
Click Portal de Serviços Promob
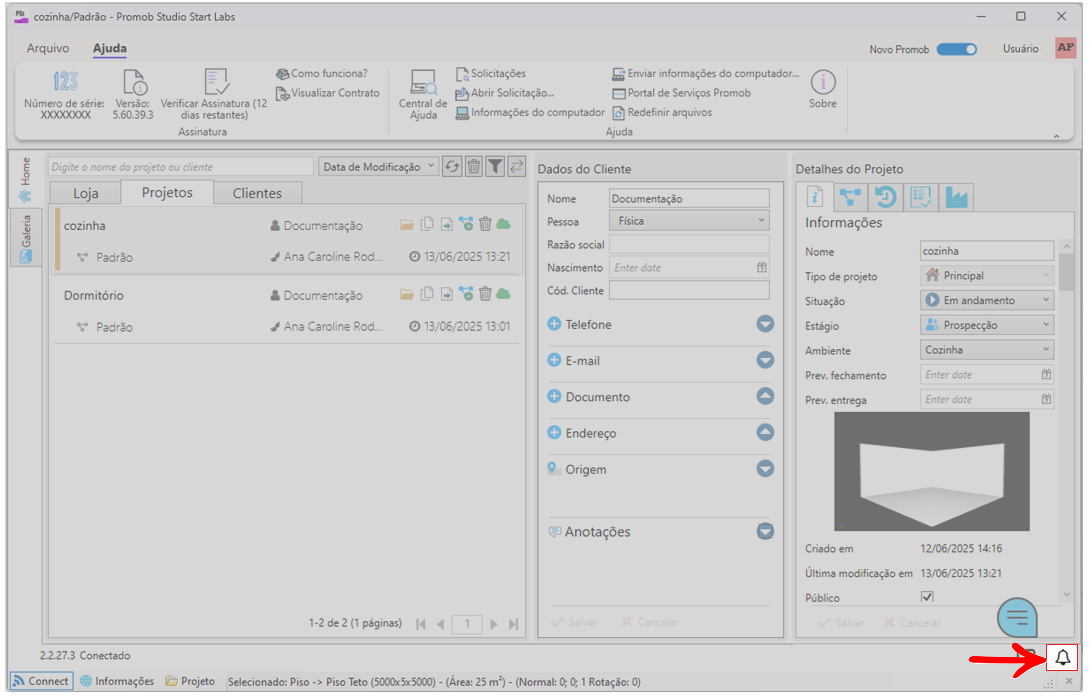(x=682, y=93)
